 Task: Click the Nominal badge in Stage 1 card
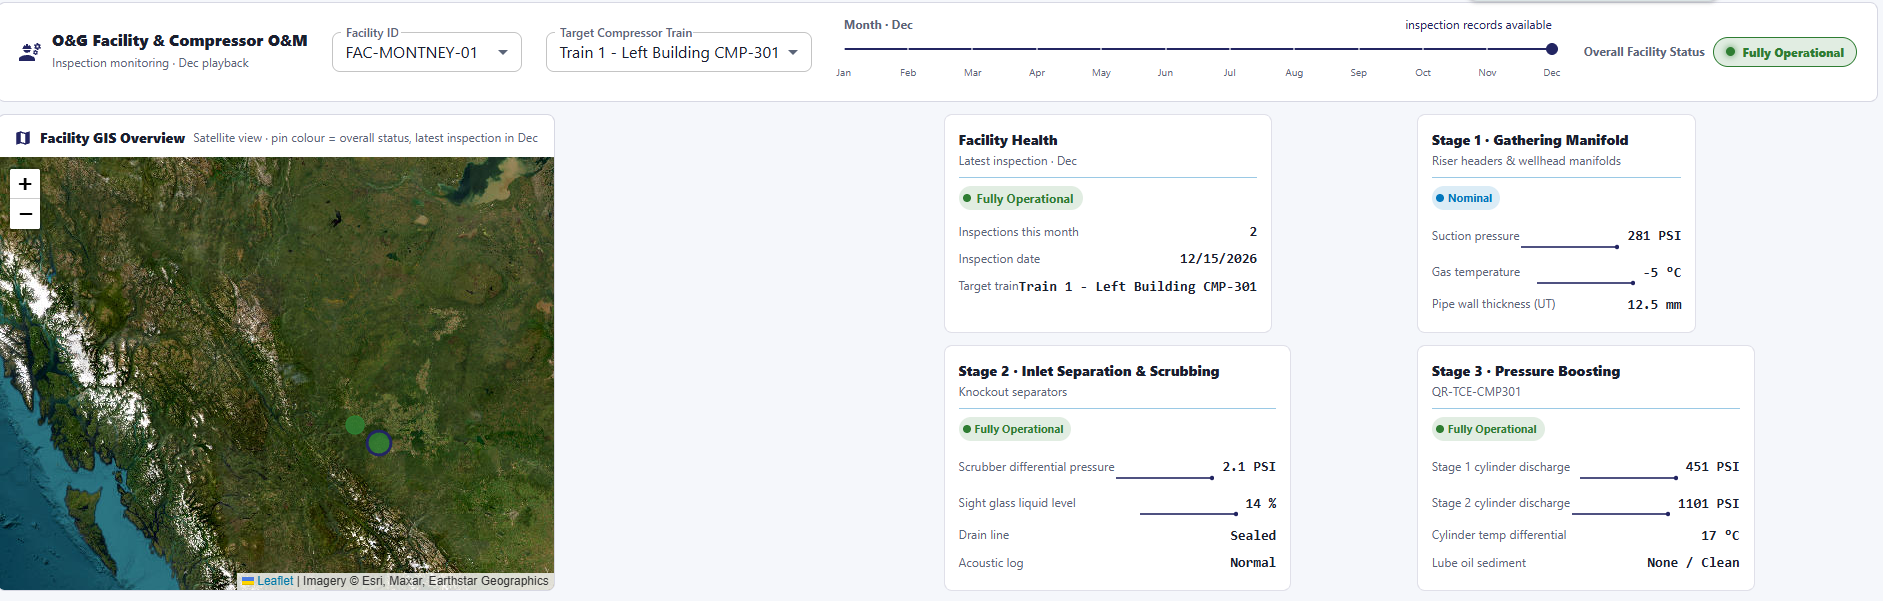pyautogui.click(x=1465, y=198)
